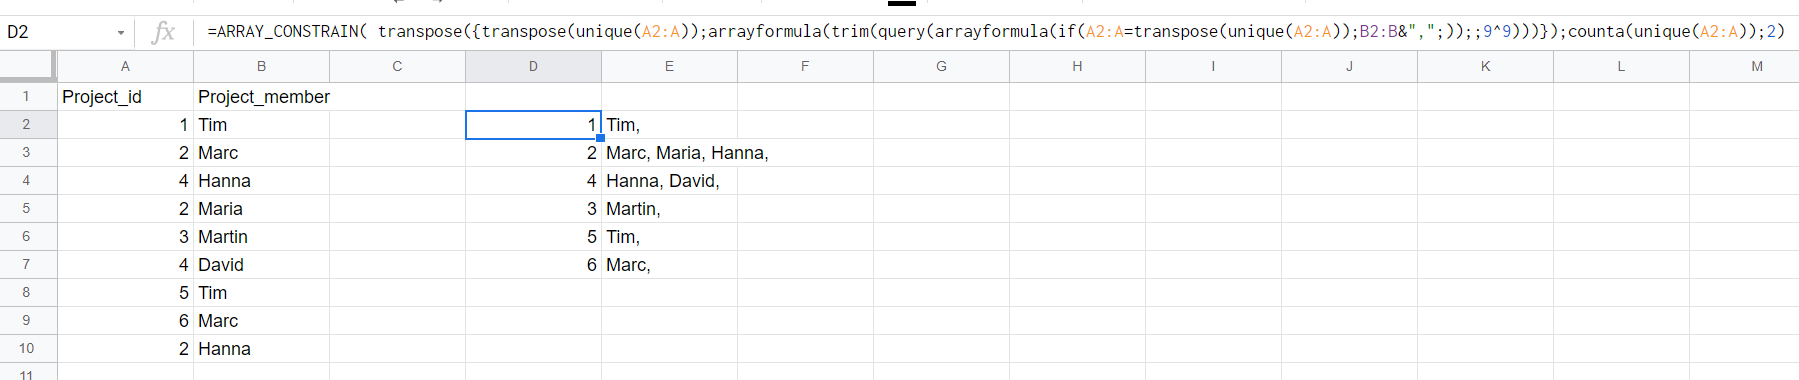This screenshot has height=380, width=1799.
Task: Select column F header
Action: 805,66
